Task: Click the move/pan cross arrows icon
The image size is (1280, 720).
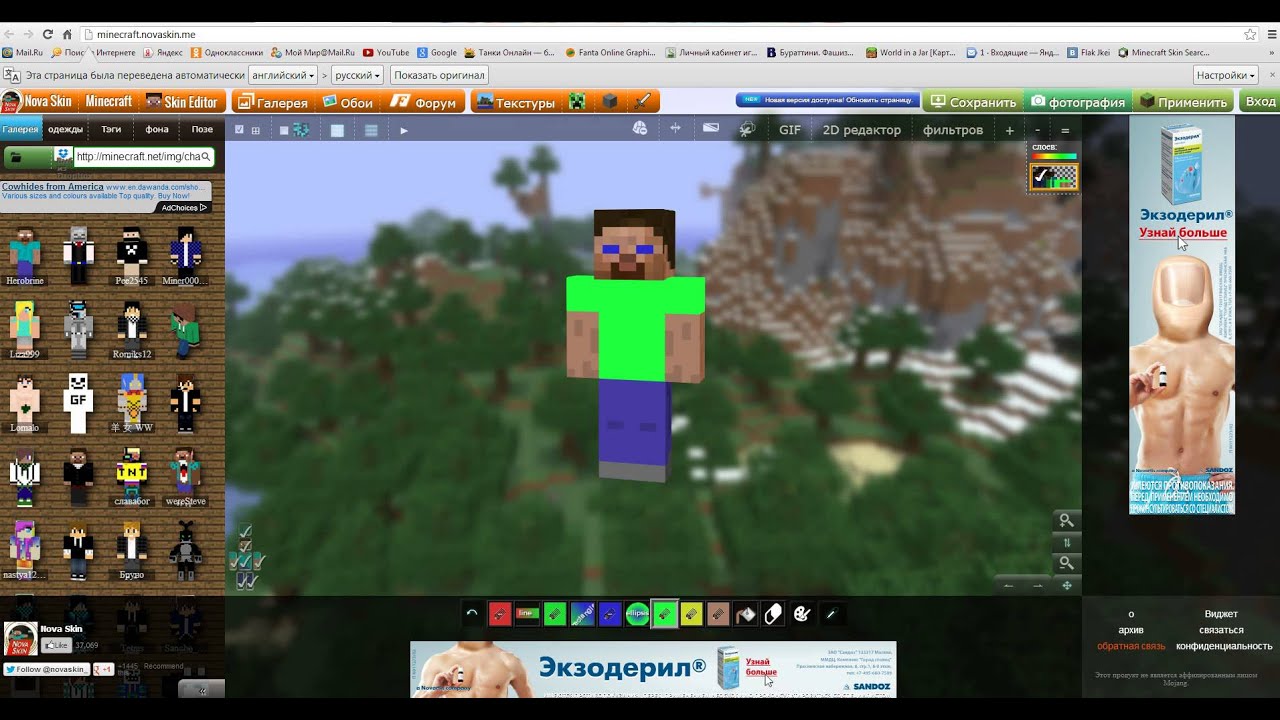Action: [1067, 585]
